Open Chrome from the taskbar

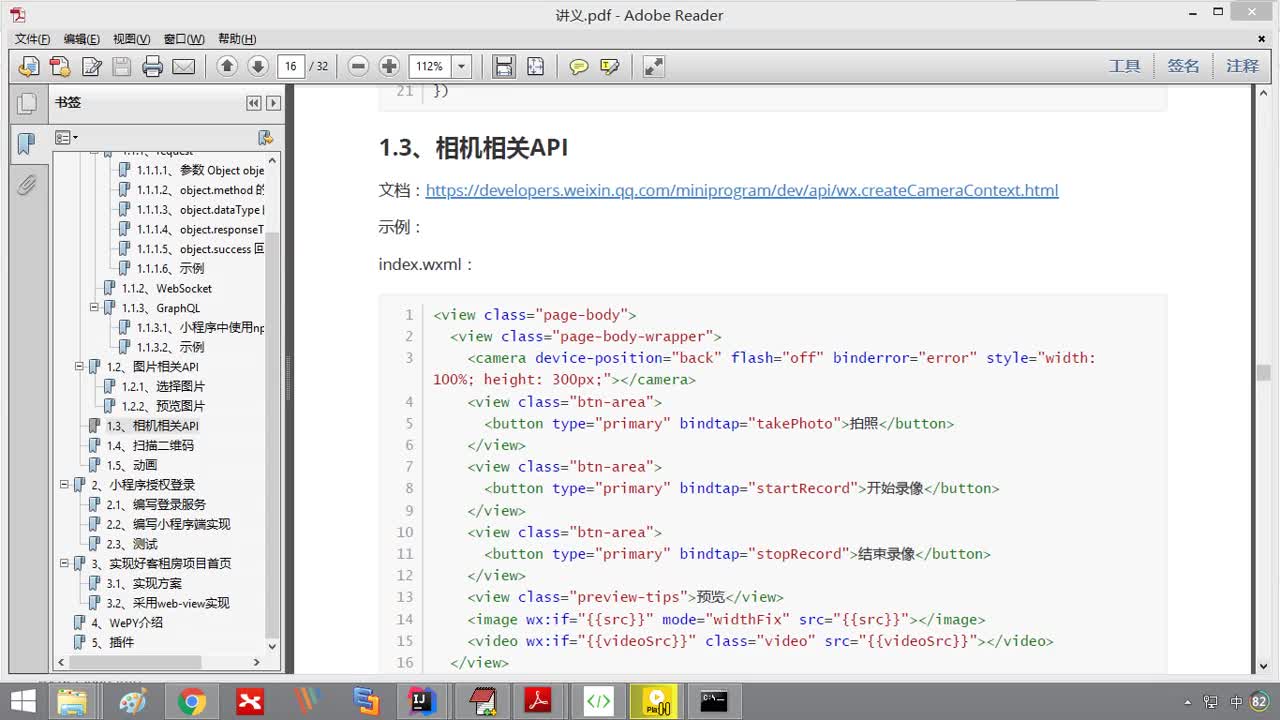pyautogui.click(x=191, y=702)
